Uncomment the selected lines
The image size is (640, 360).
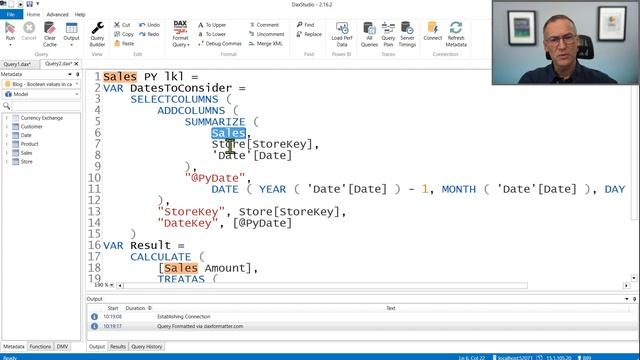click(267, 34)
